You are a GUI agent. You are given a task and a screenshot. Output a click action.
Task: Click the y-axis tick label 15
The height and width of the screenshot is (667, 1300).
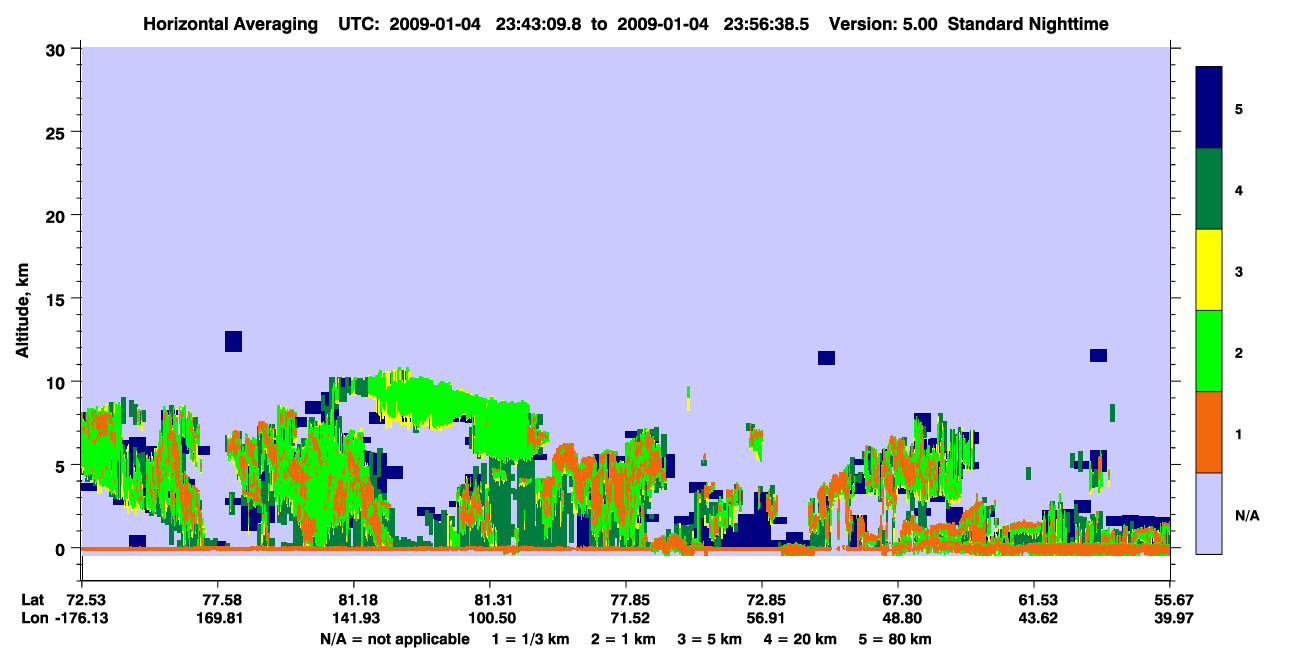58,298
